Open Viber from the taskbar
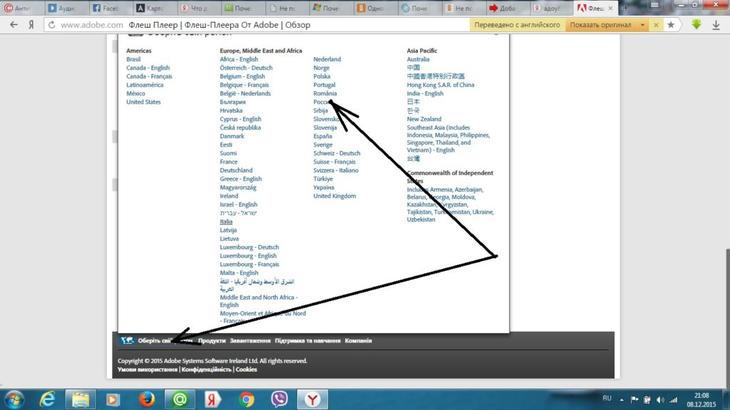The image size is (730, 410). [x=279, y=399]
